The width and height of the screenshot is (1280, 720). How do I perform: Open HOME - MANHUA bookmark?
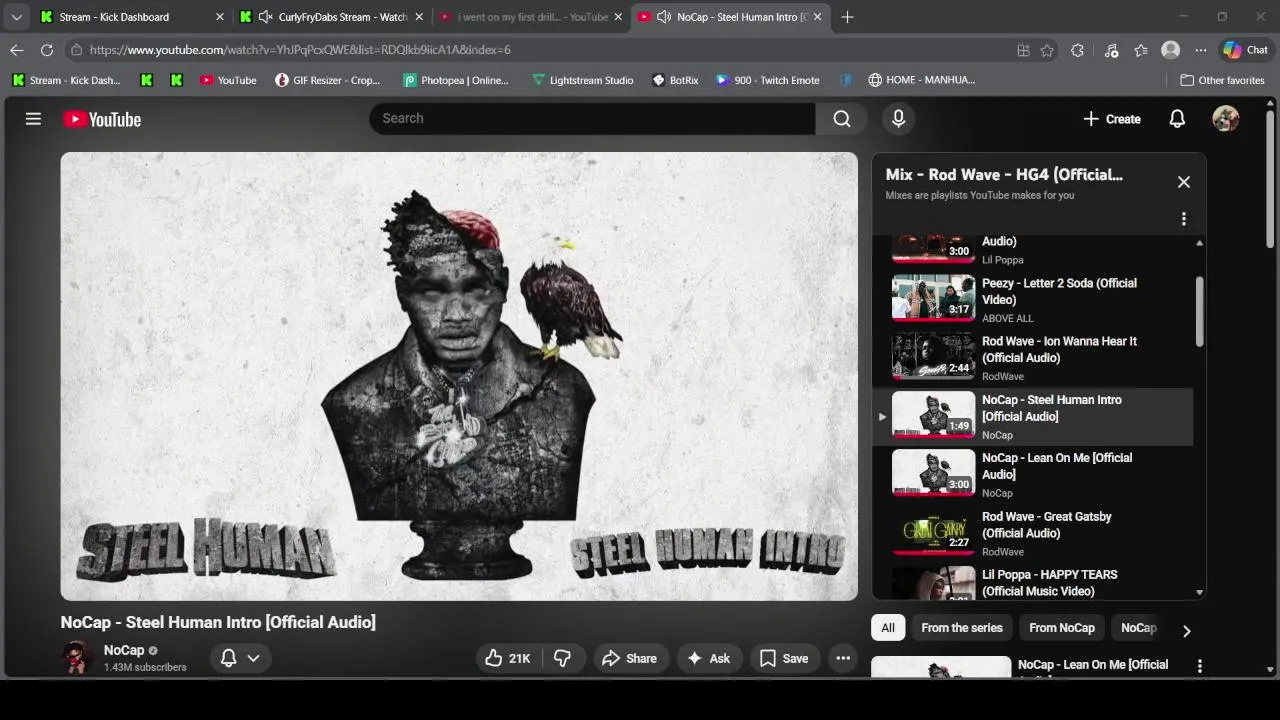tap(921, 80)
